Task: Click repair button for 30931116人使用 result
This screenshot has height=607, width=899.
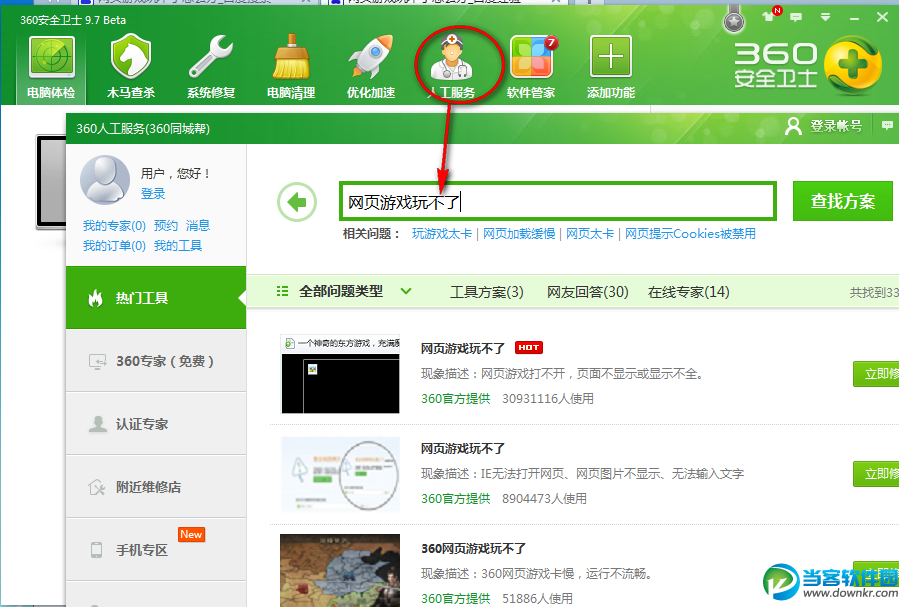Action: coord(876,374)
